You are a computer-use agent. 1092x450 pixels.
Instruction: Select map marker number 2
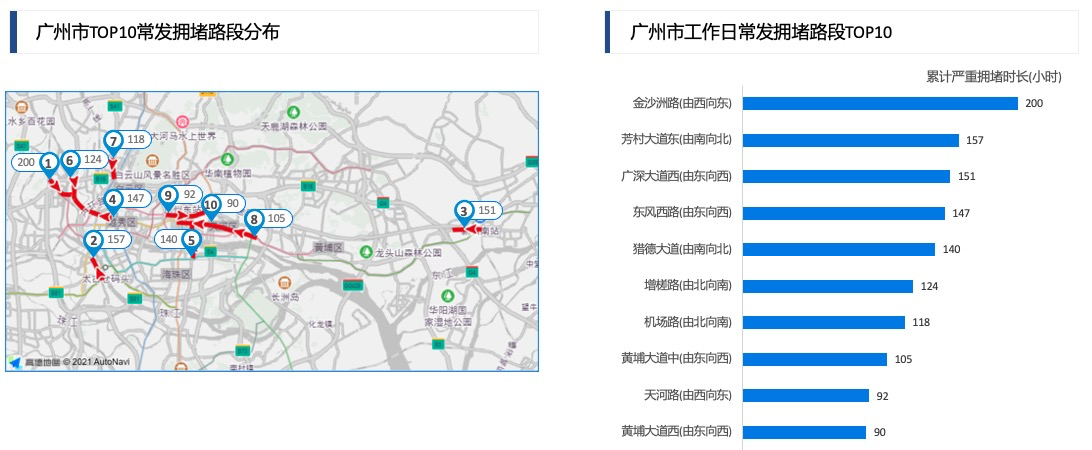93,241
